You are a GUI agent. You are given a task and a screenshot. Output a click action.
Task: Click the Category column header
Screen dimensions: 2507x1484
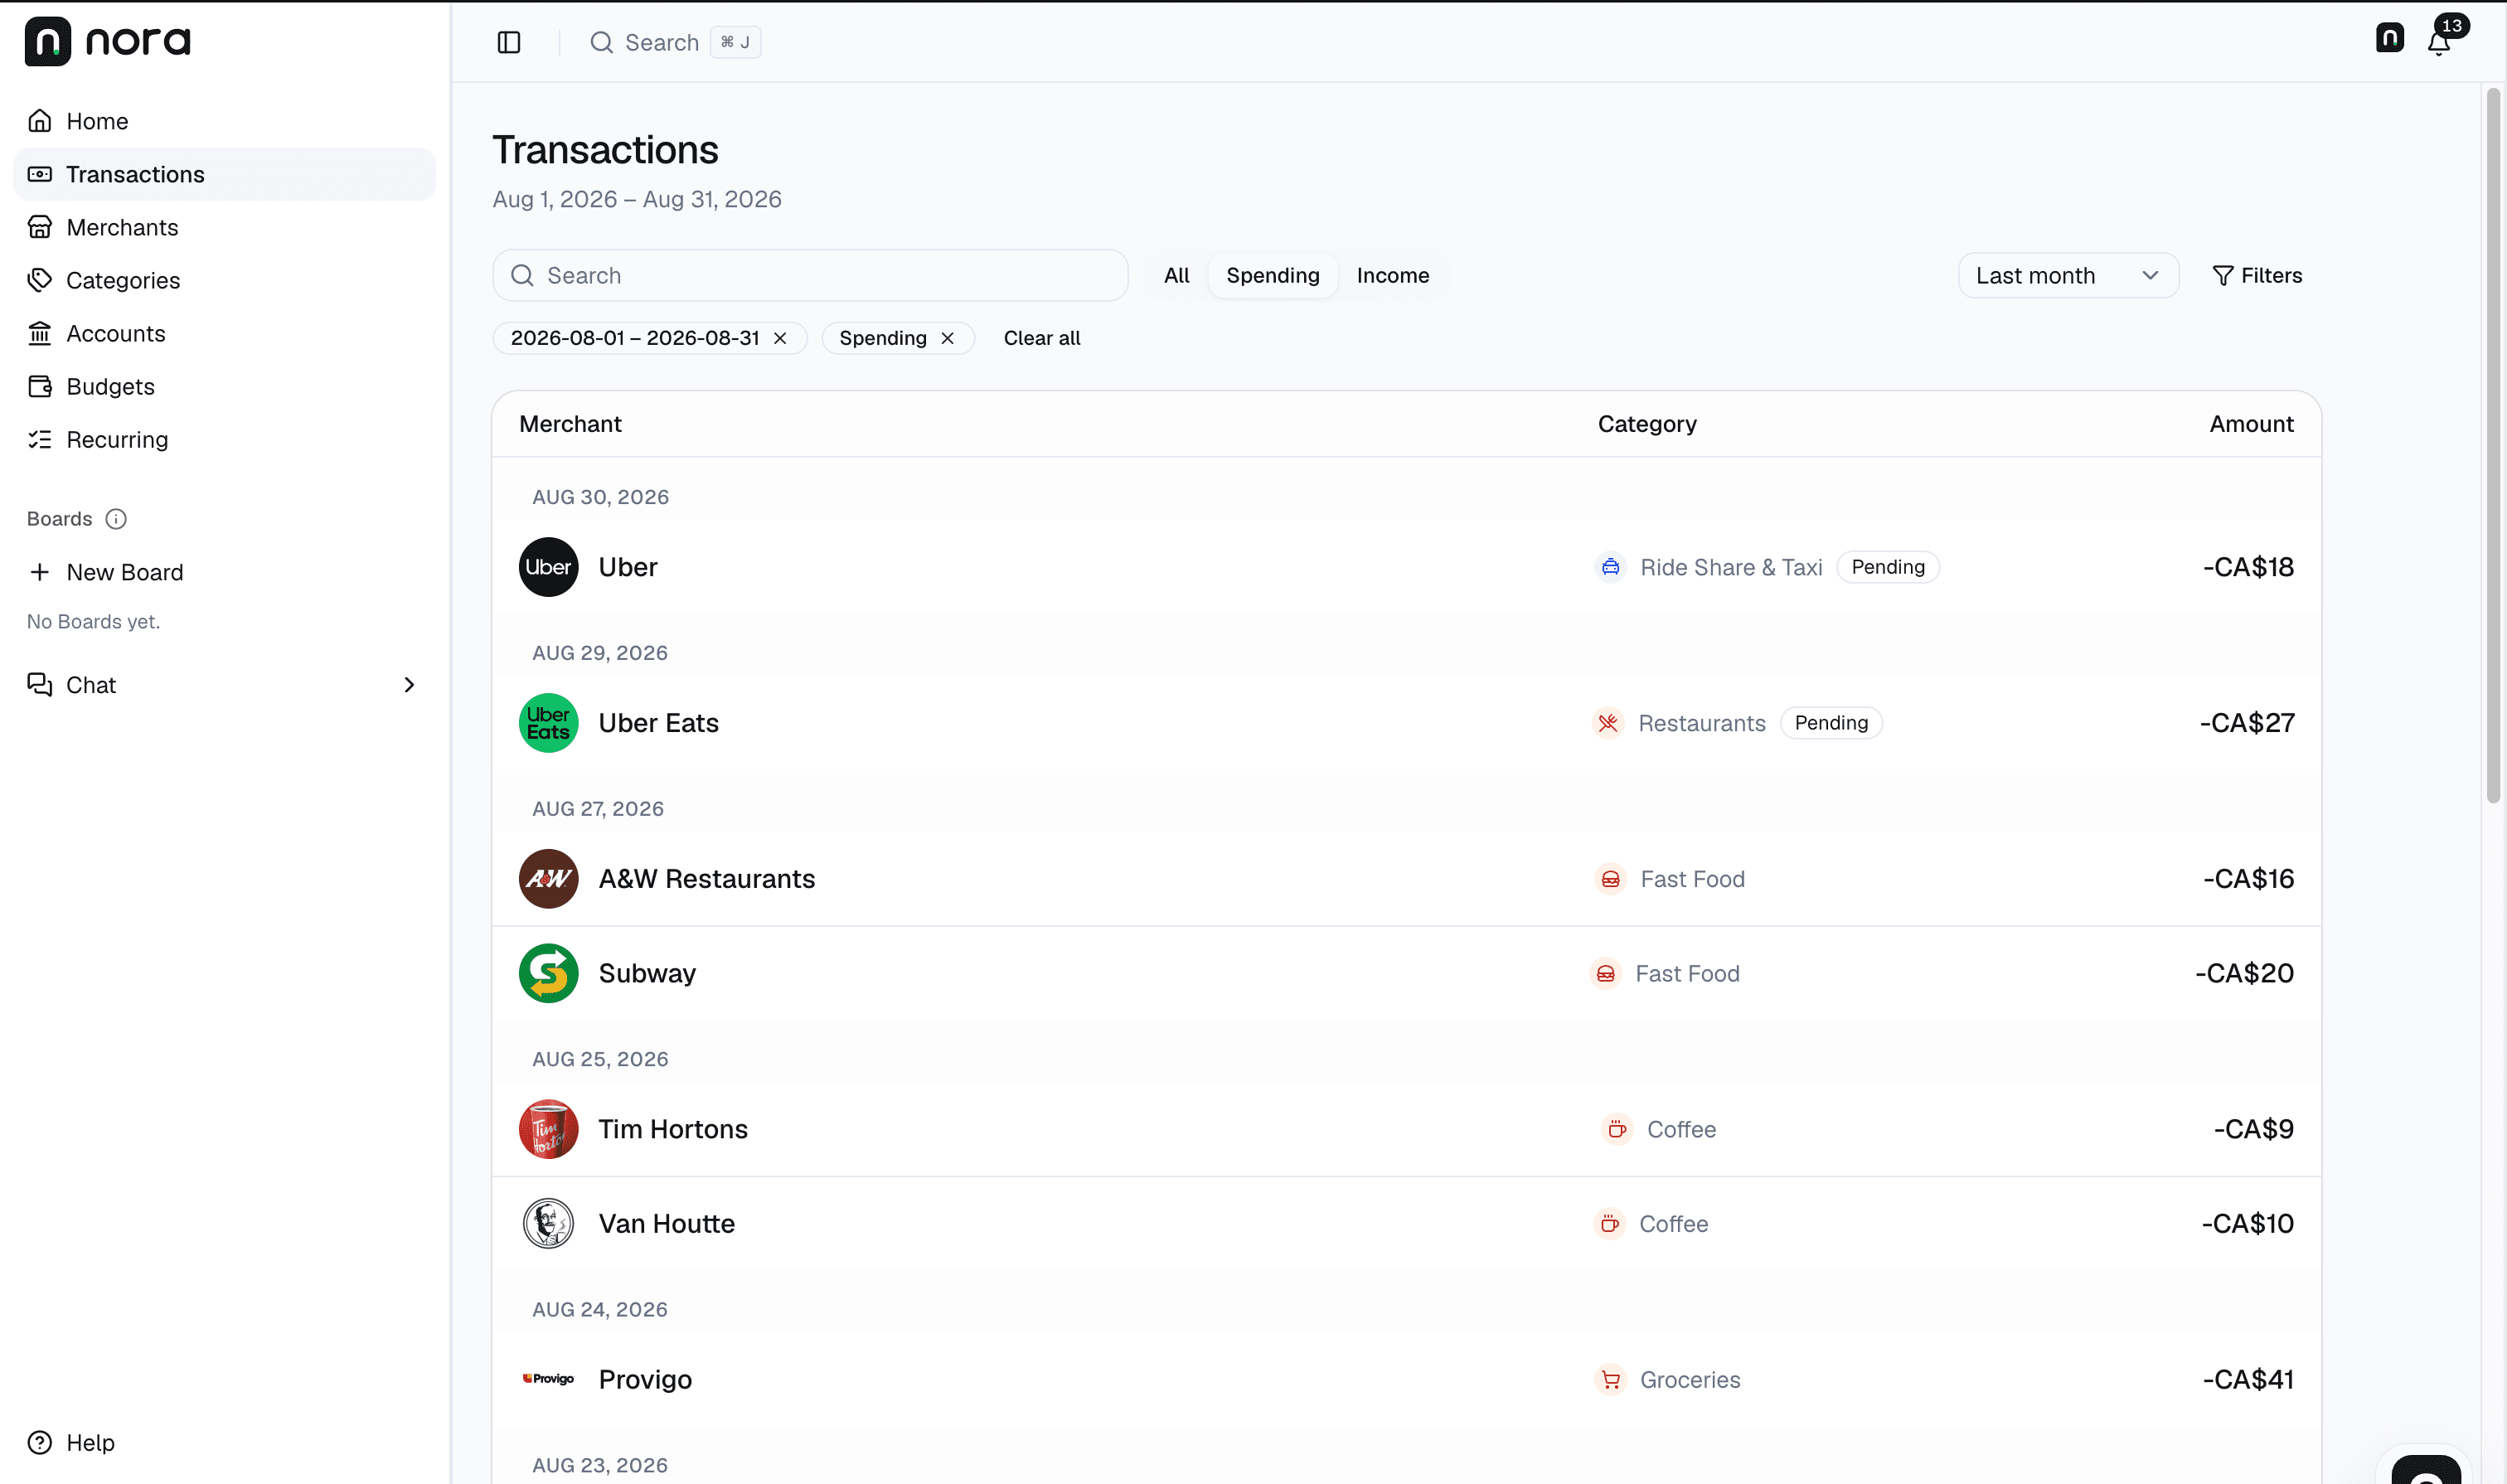(1646, 424)
